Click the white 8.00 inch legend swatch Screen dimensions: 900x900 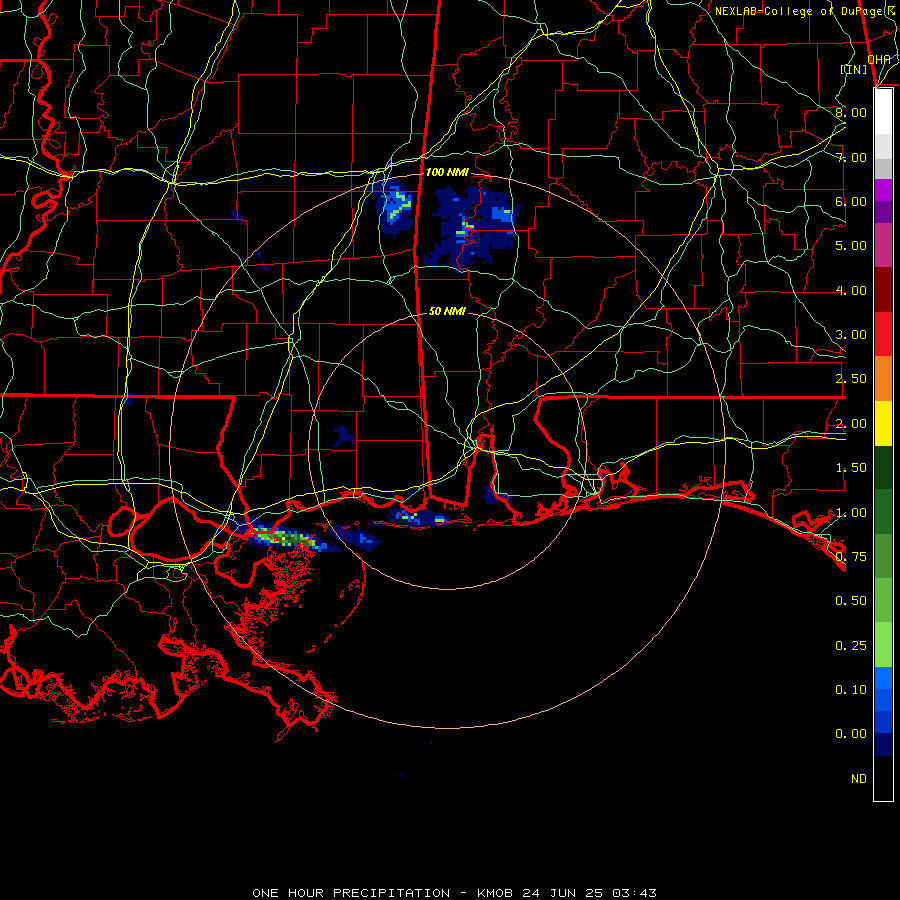[883, 112]
